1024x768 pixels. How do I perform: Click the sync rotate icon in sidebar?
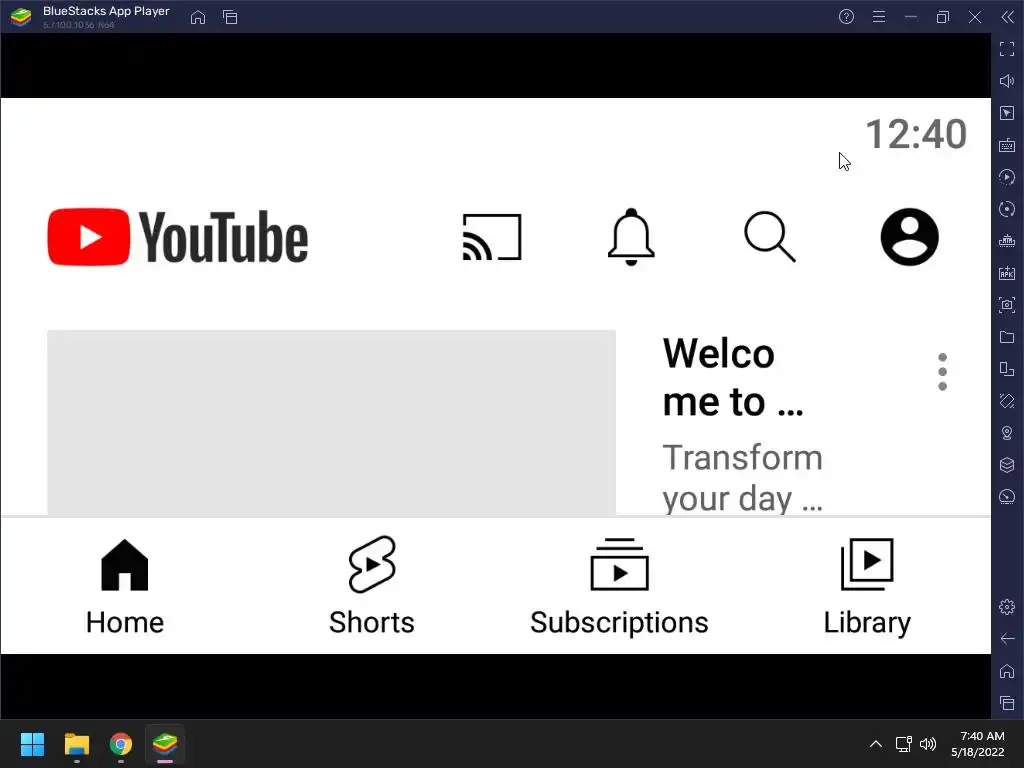point(1007,209)
